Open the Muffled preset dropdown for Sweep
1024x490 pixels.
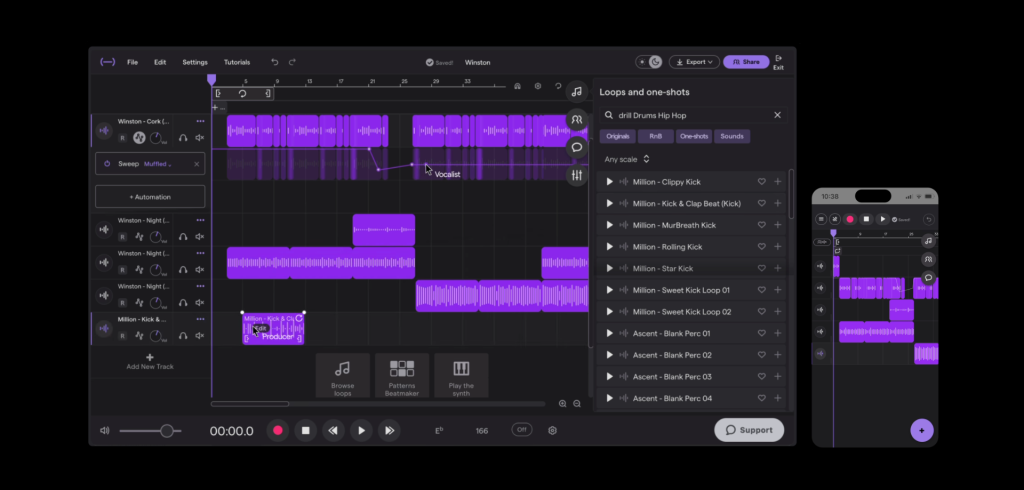[x=158, y=164]
